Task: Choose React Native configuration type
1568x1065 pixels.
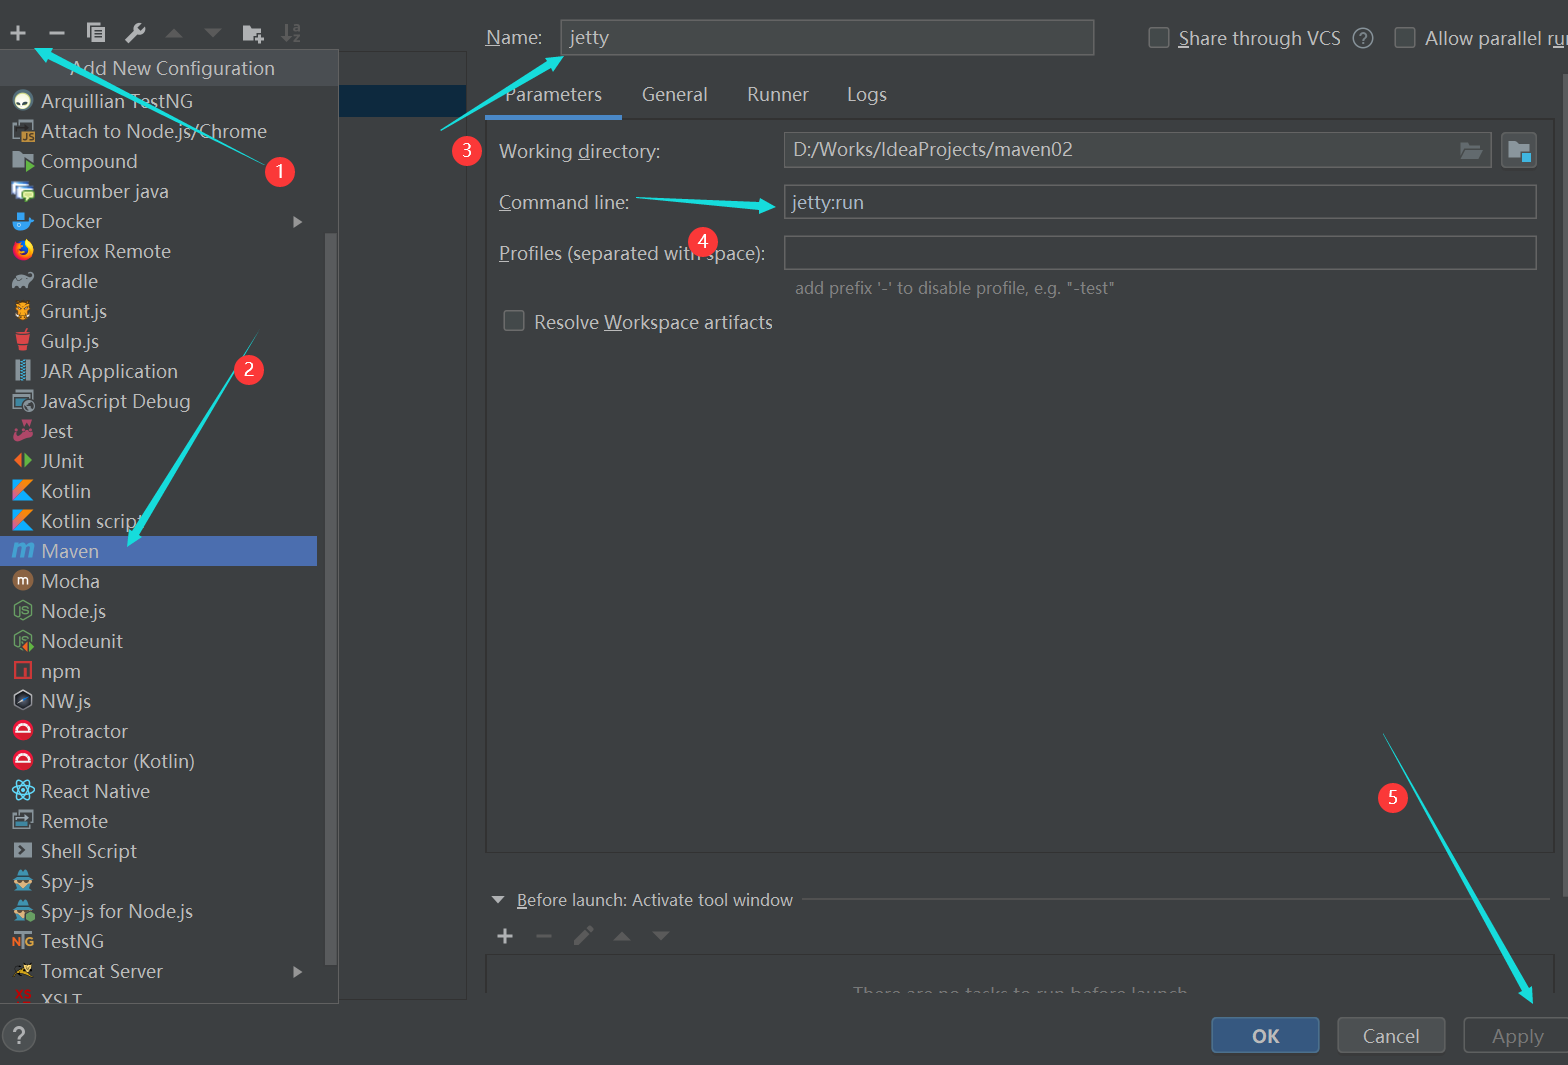Action: 160,791
